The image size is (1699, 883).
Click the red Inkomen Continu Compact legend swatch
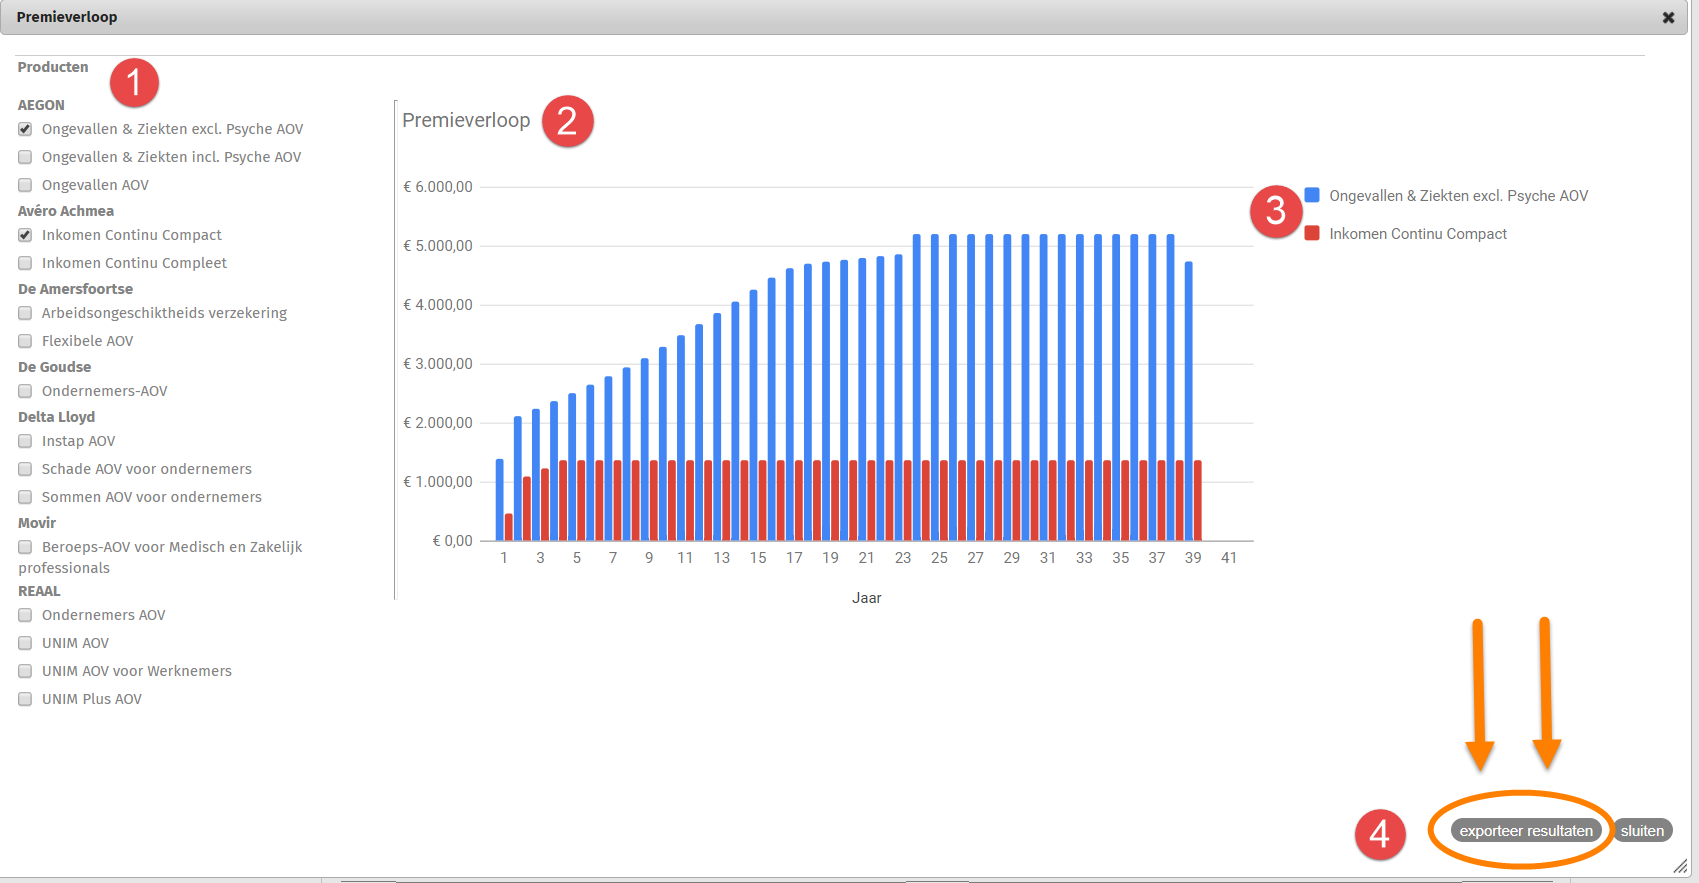1312,233
